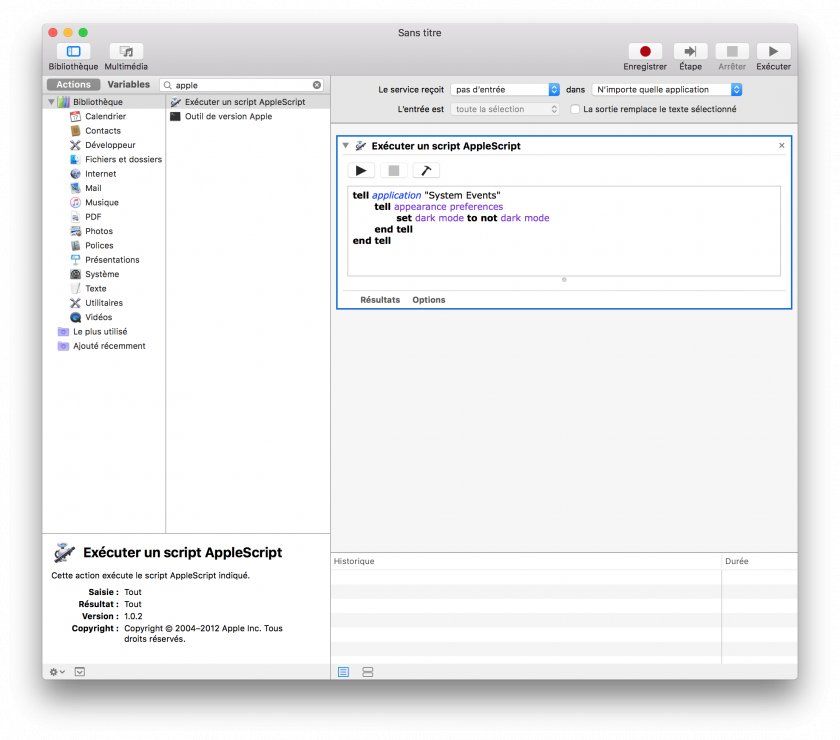Clear the search field text
This screenshot has height=740, width=840.
point(317,86)
